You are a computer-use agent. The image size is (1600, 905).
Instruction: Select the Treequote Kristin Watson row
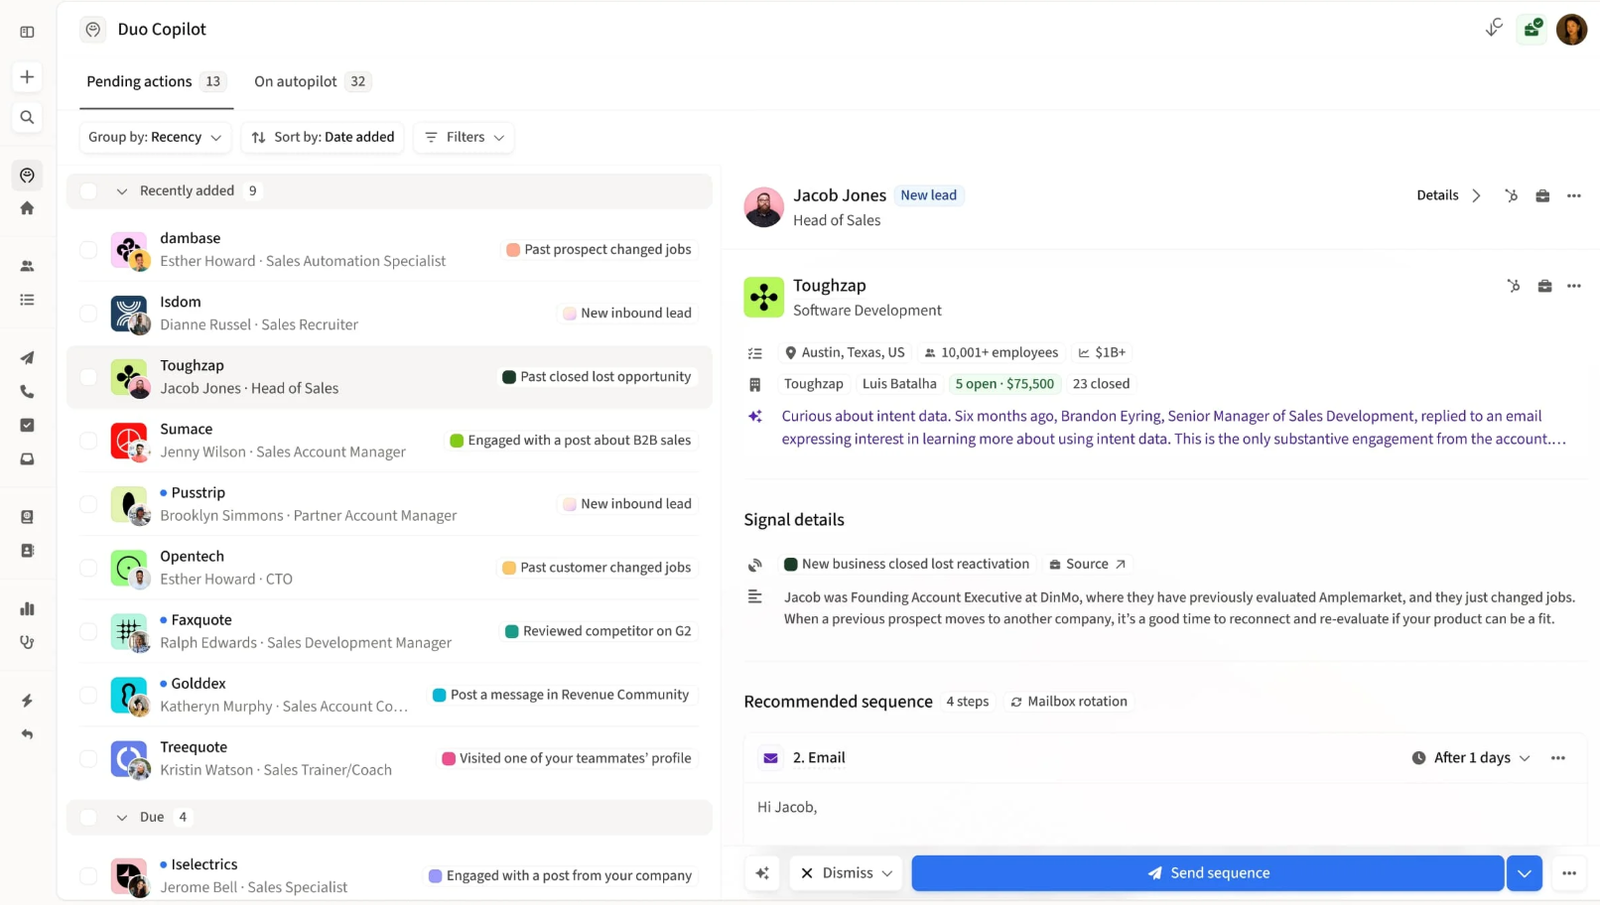(x=390, y=758)
